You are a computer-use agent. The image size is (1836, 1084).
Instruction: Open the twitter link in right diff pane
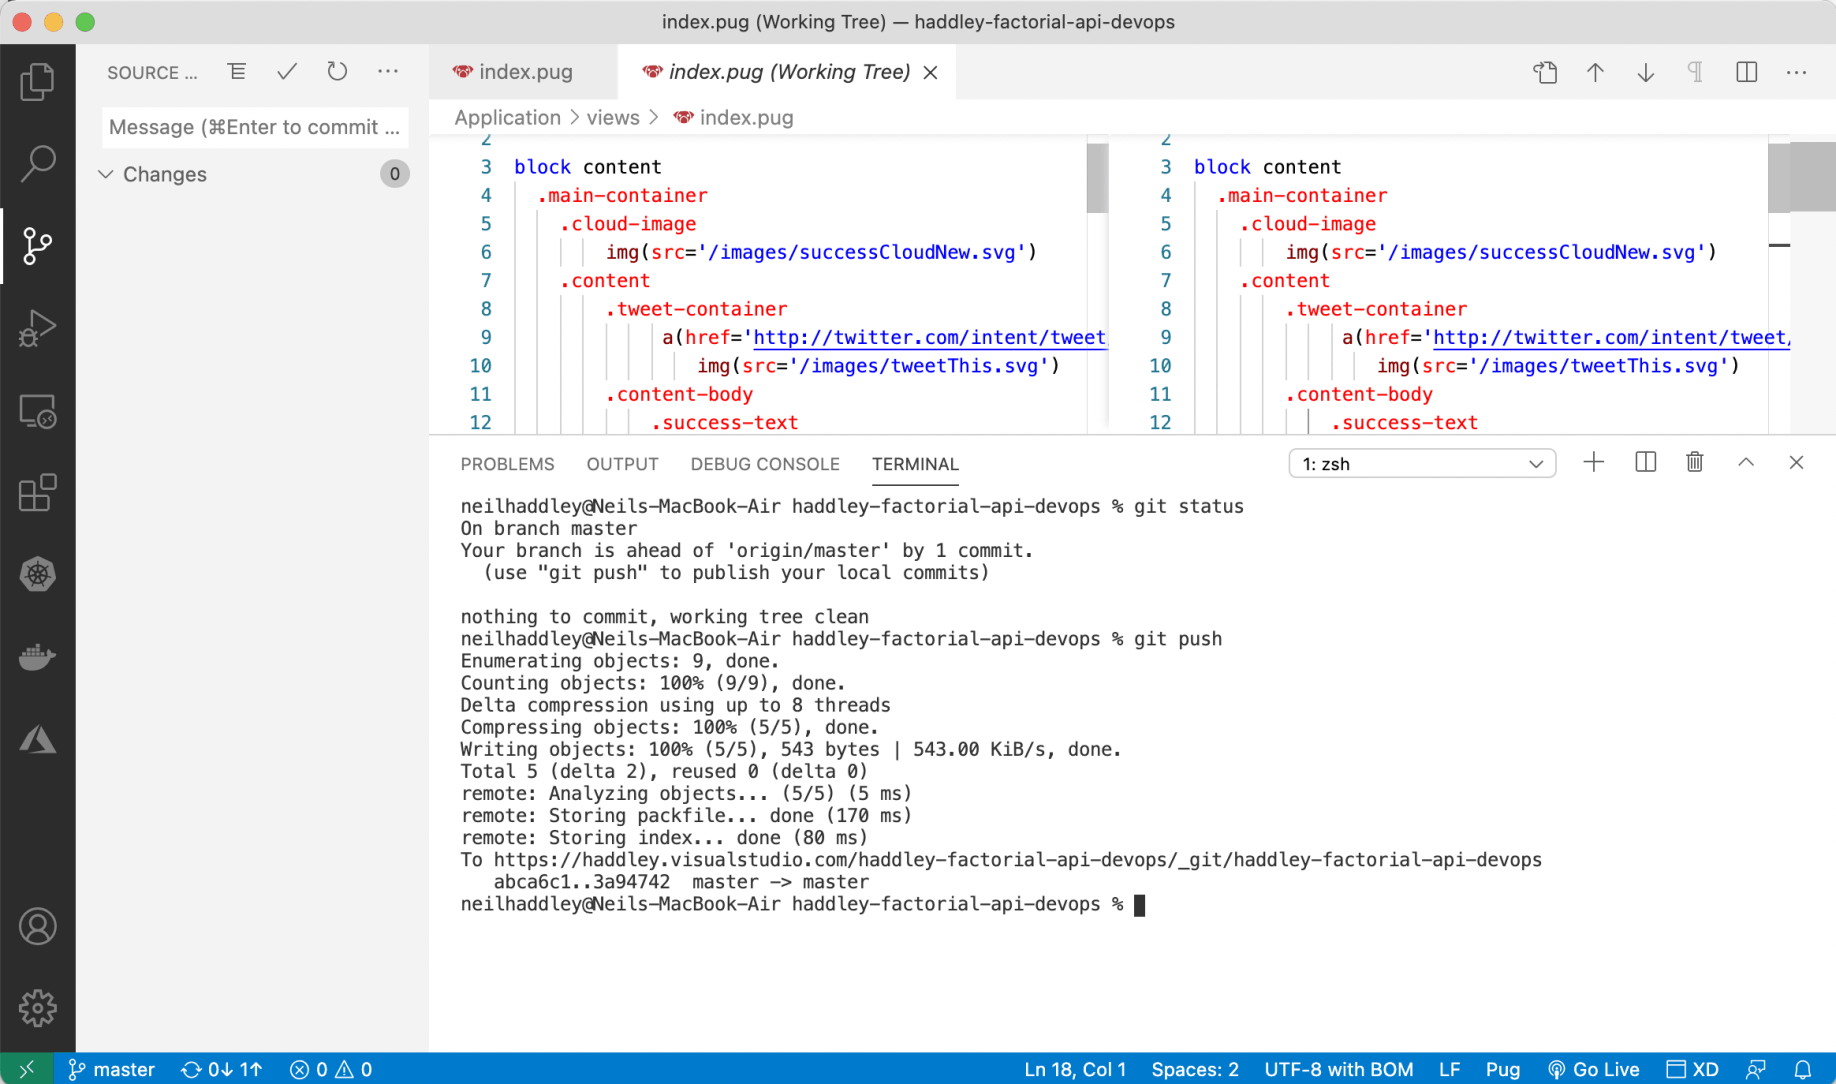(x=1611, y=338)
